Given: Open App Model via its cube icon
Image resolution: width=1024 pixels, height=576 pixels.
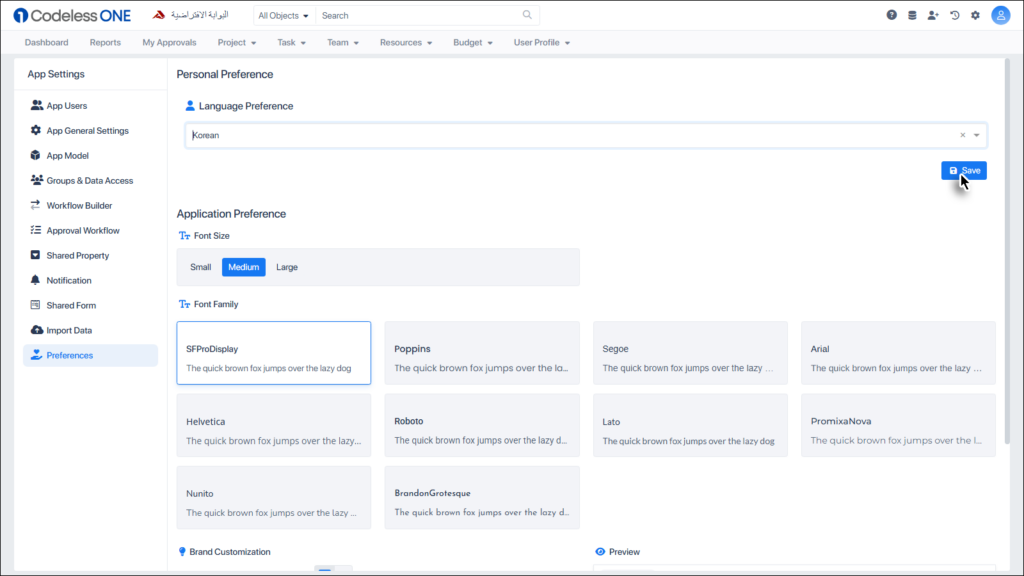Looking at the screenshot, I should [x=35, y=155].
